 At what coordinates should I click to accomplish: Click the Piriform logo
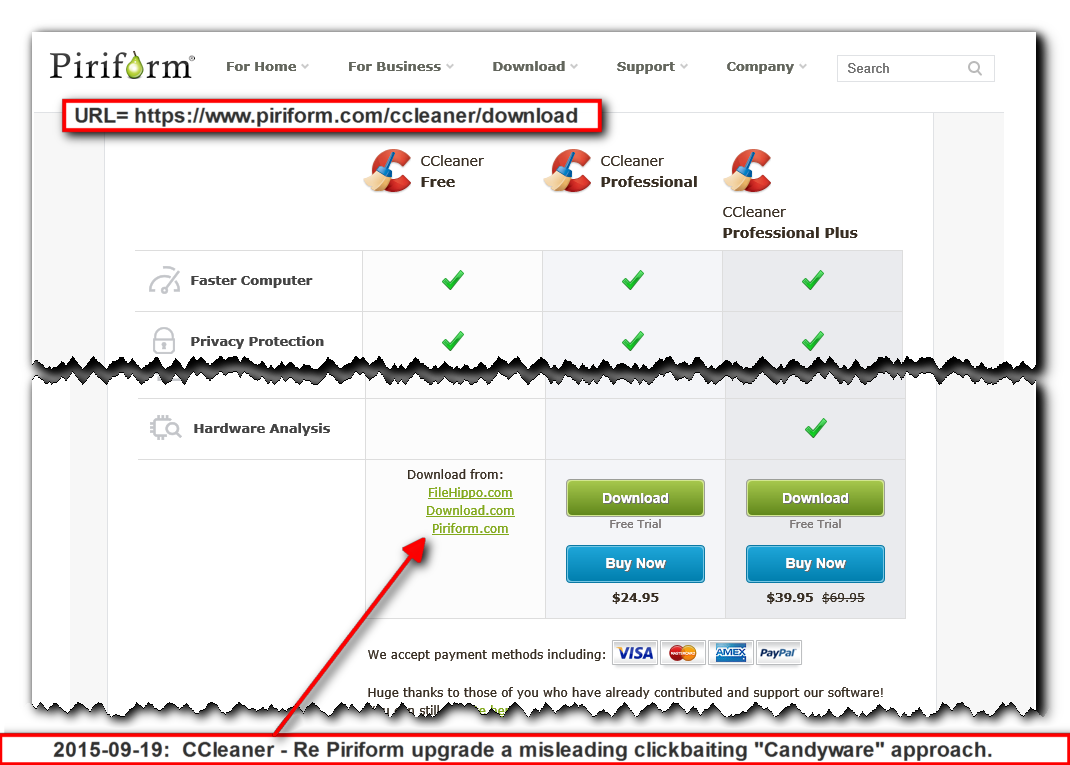tap(120, 64)
